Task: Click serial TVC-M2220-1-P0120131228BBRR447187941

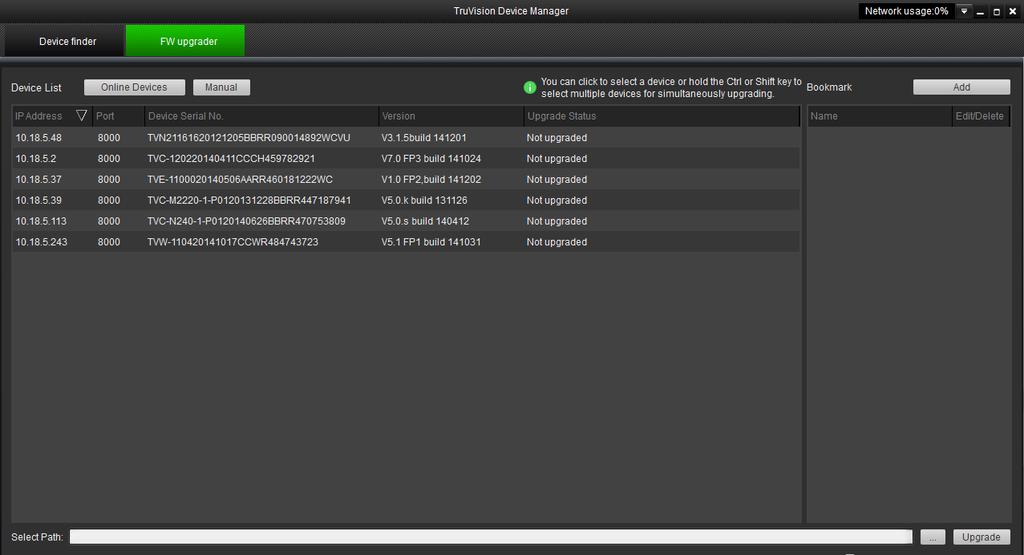Action: click(249, 200)
